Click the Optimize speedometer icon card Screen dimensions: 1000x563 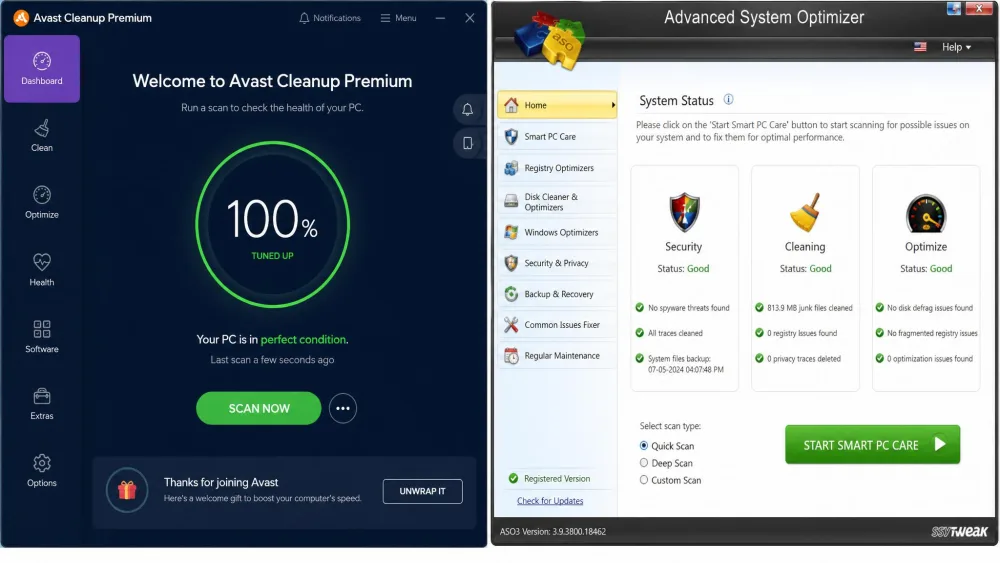pos(926,214)
